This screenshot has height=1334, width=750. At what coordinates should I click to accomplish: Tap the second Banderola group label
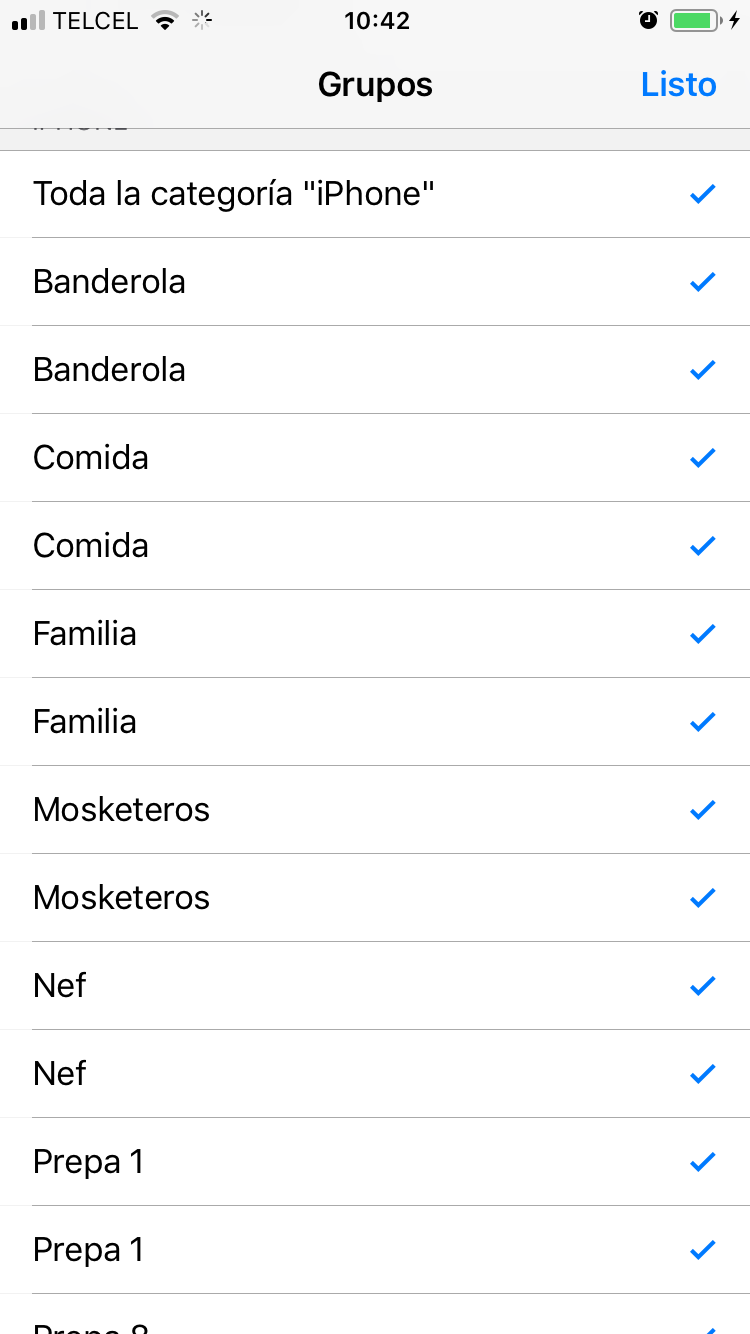109,370
